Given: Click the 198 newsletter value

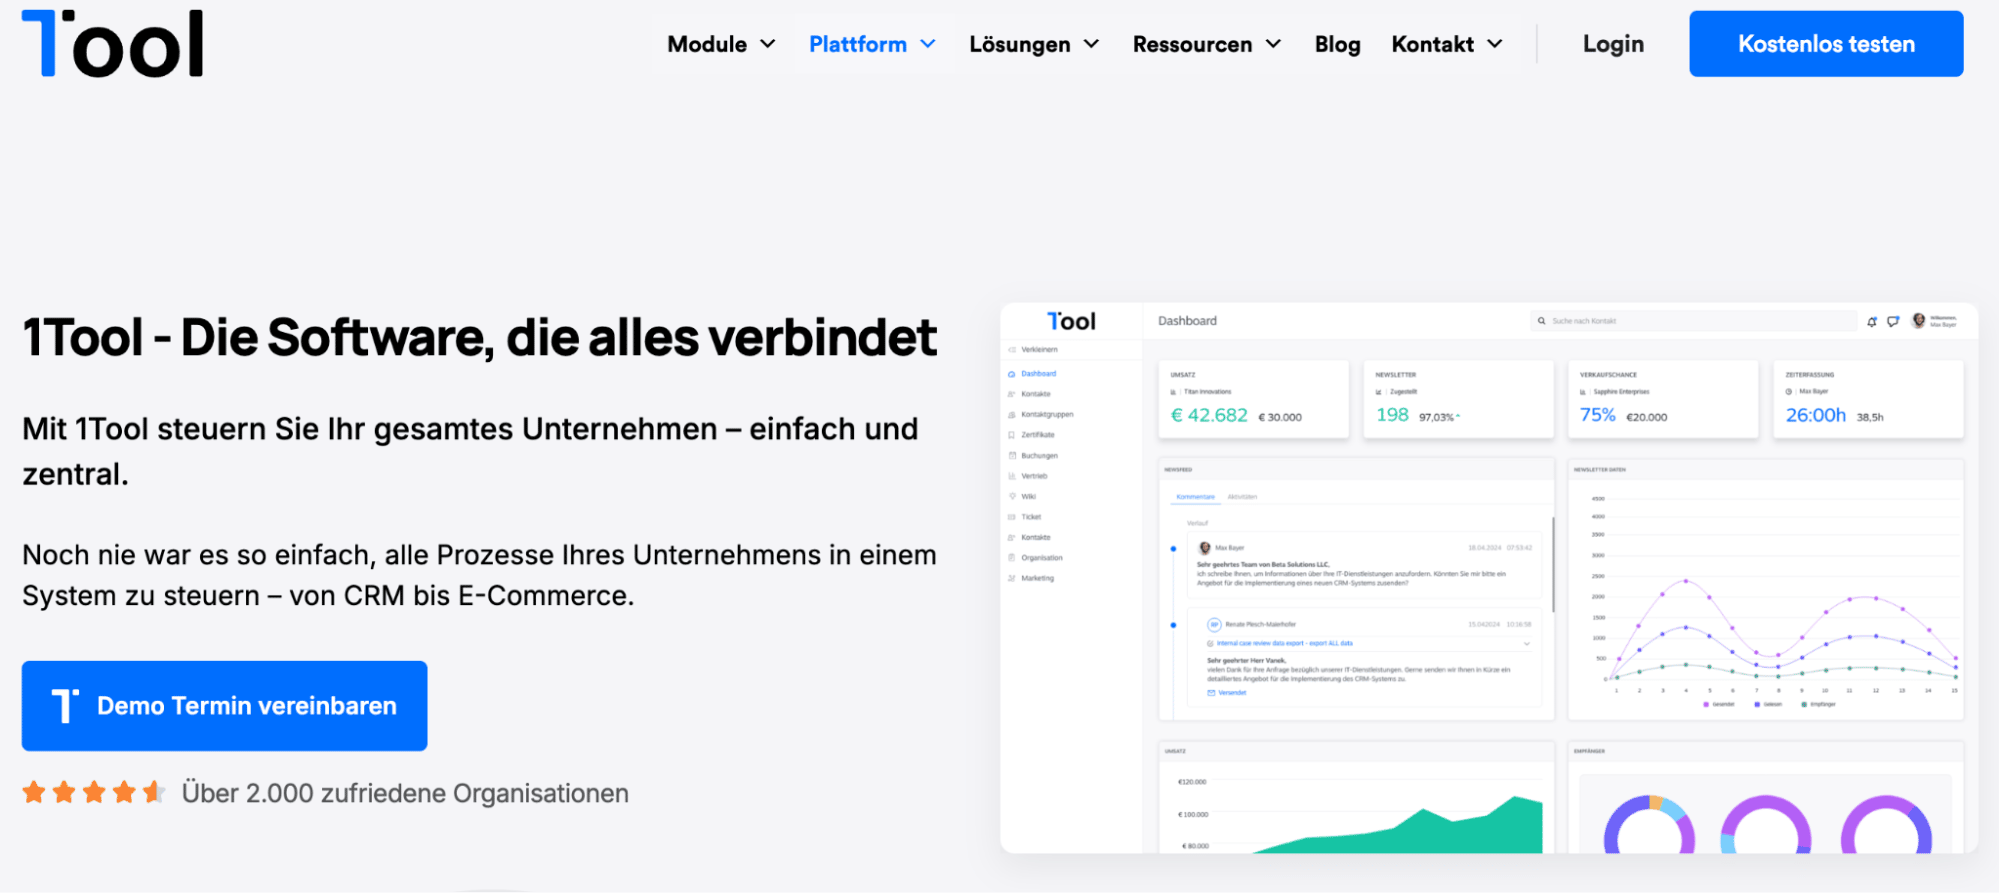Looking at the screenshot, I should (1392, 415).
